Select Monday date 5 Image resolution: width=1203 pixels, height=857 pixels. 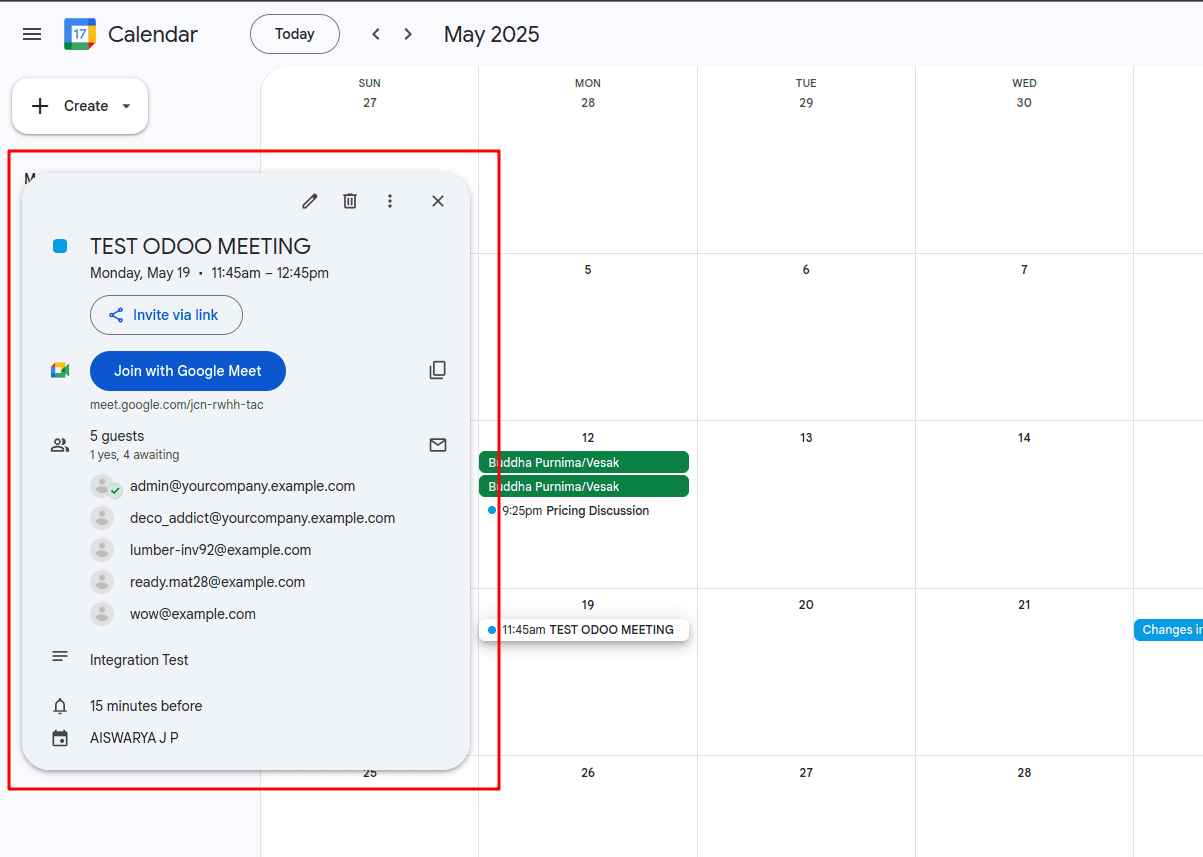point(588,270)
